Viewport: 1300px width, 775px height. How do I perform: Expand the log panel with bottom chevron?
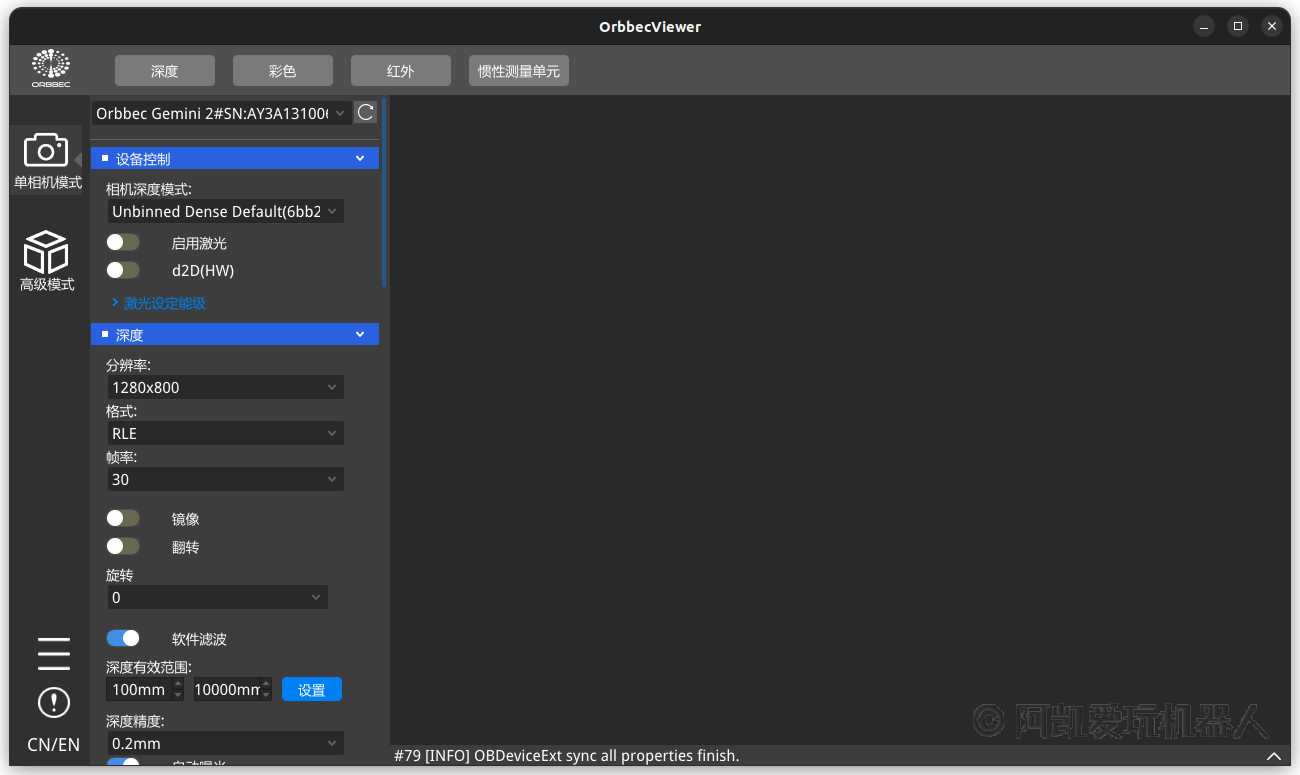point(1273,756)
